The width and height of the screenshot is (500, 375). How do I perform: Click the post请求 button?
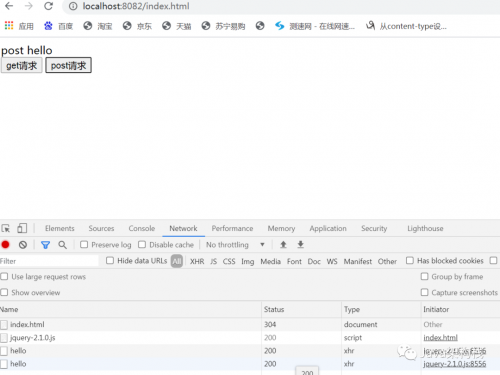coord(68,65)
